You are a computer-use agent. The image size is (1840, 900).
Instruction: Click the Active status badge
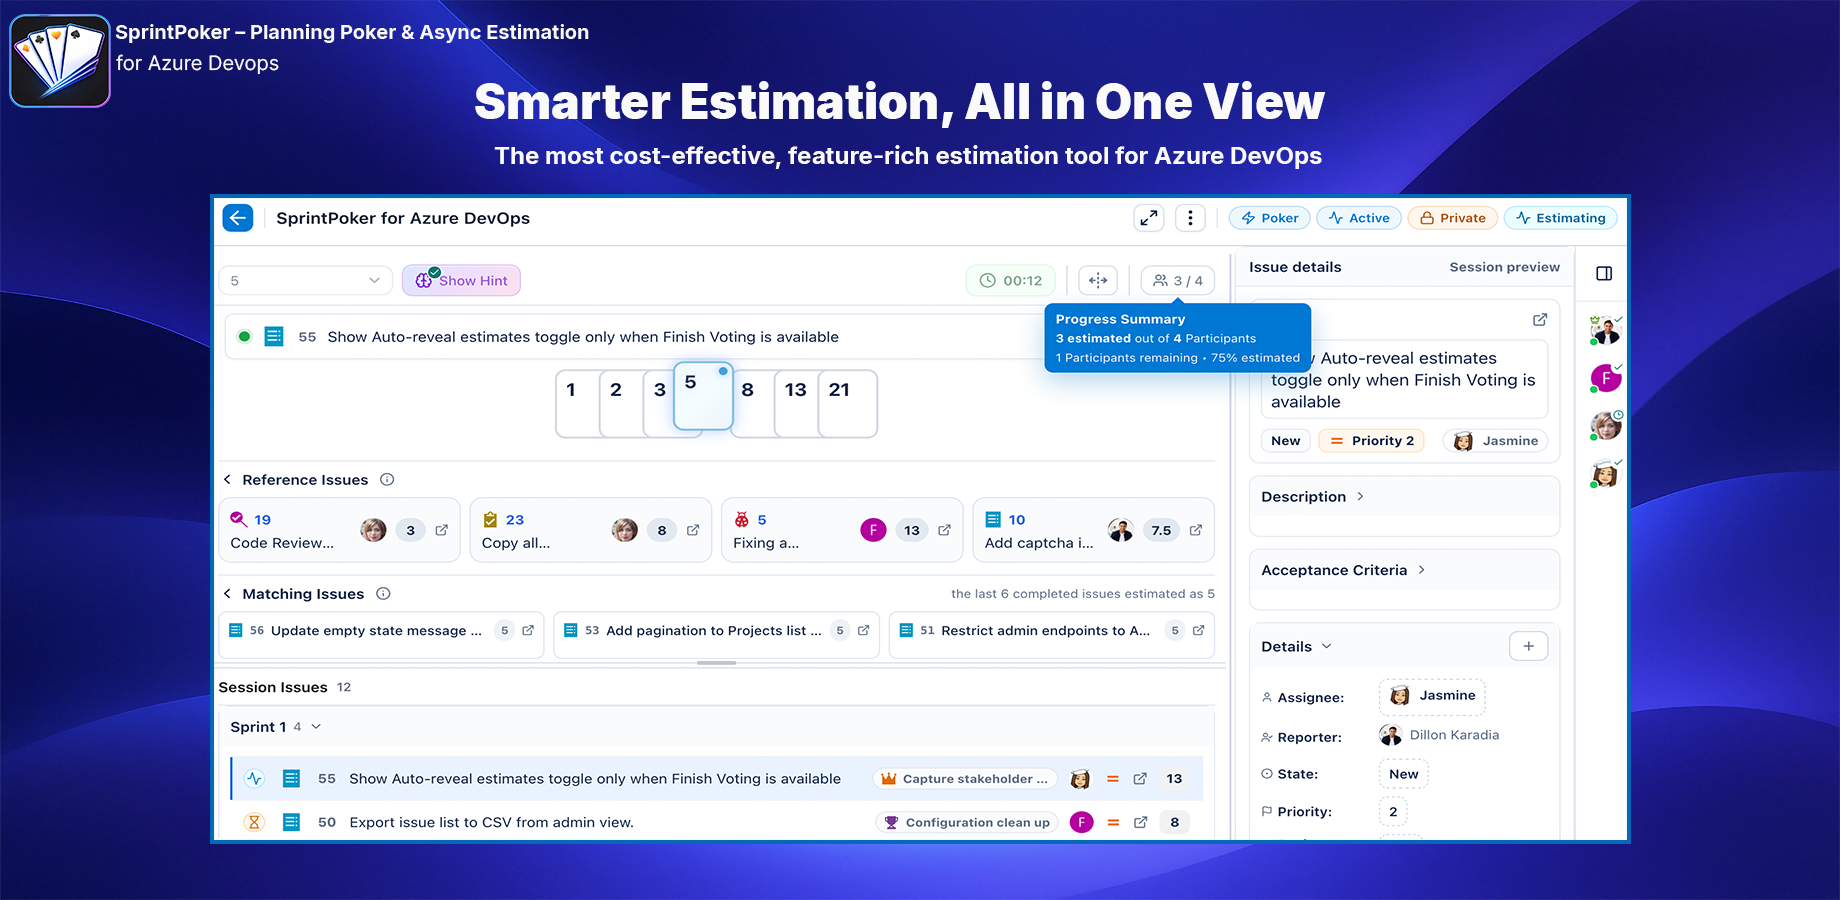click(1359, 218)
